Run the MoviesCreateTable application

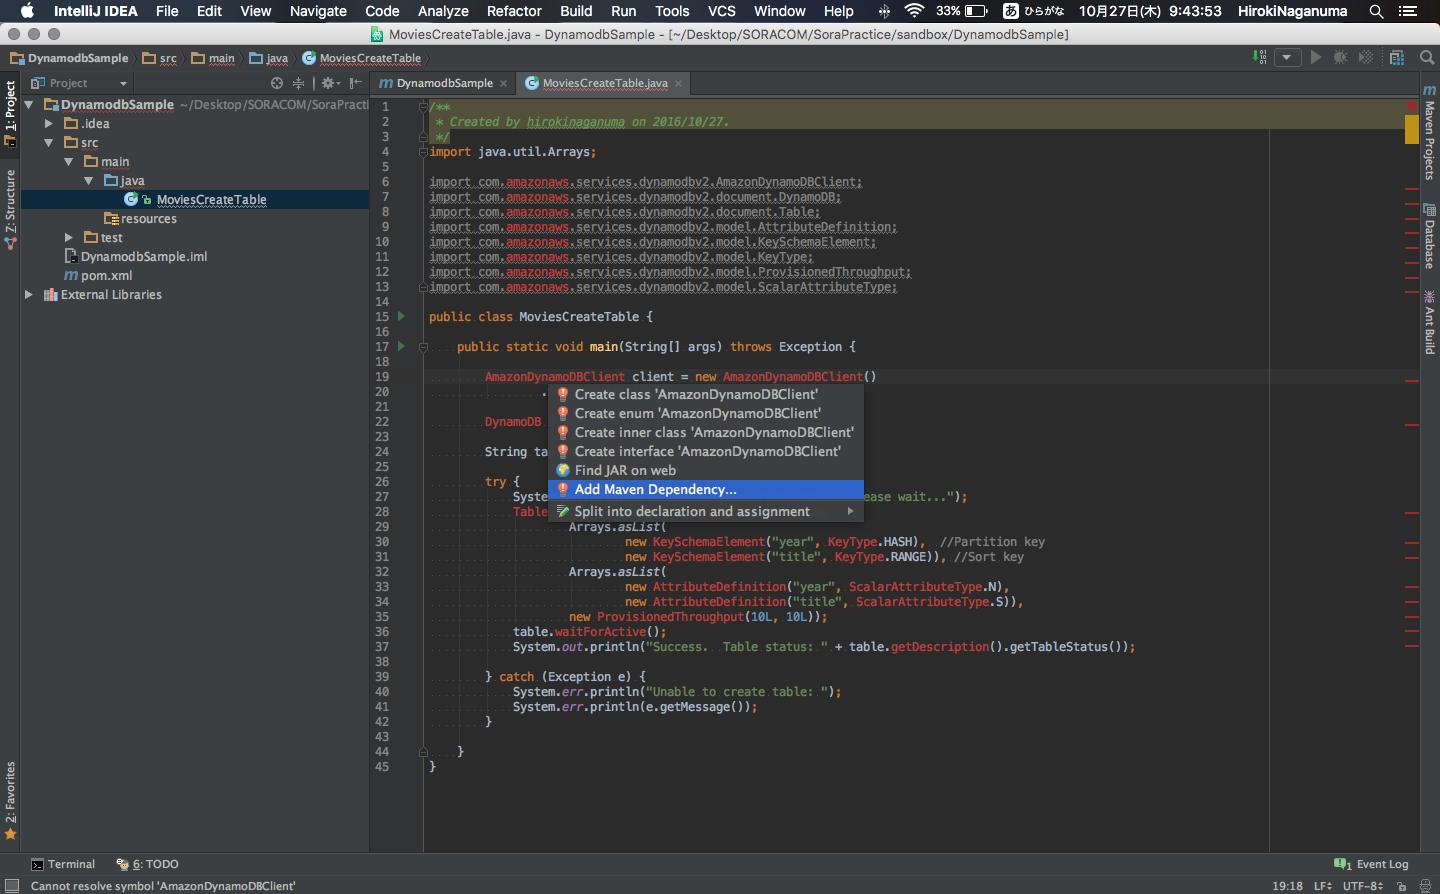pos(1316,57)
